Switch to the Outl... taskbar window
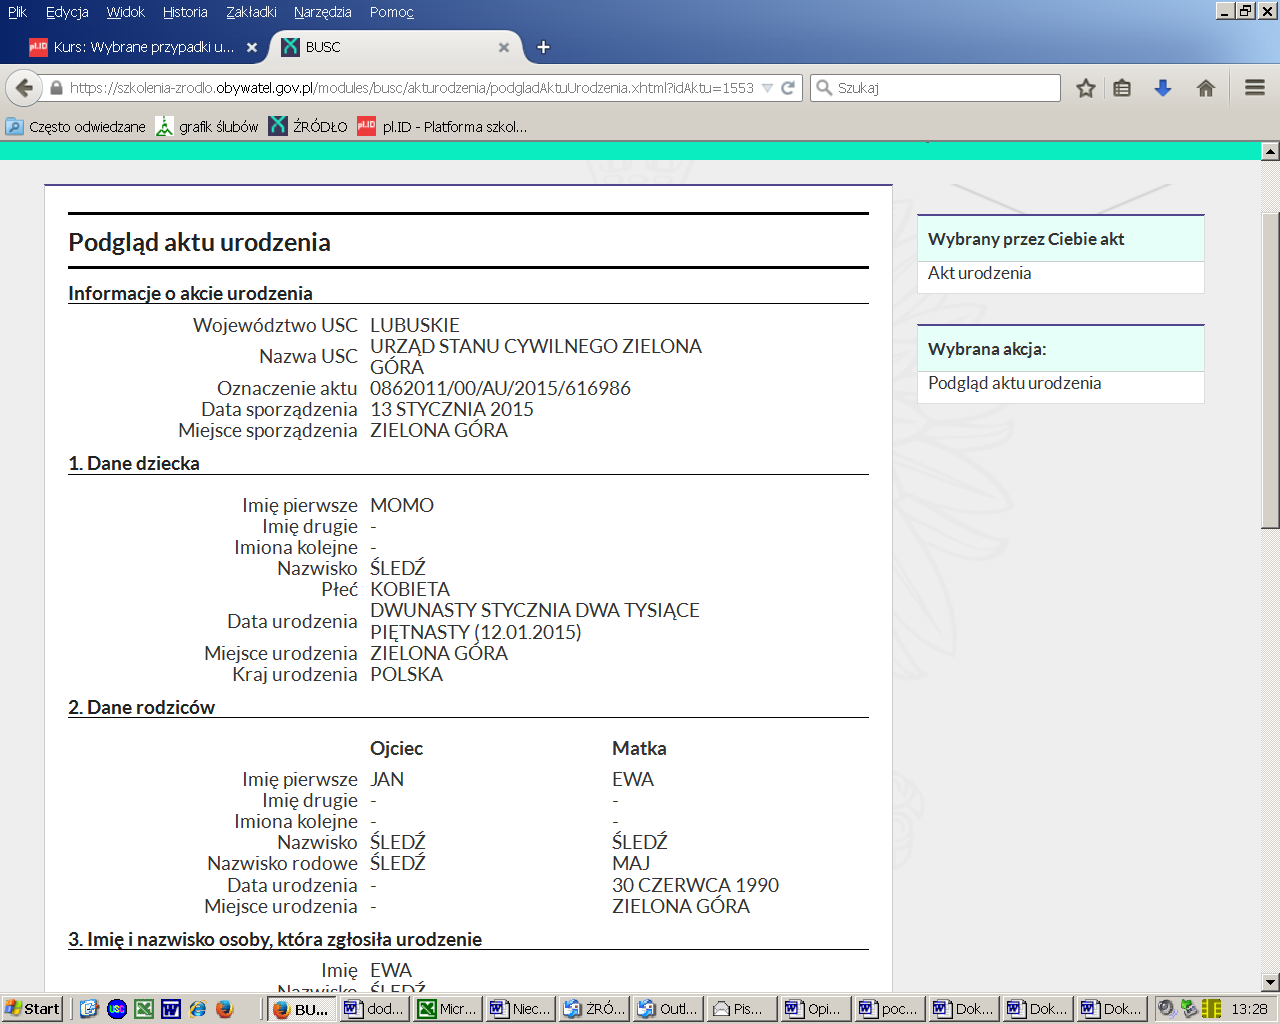The width and height of the screenshot is (1280, 1024). pos(668,1009)
